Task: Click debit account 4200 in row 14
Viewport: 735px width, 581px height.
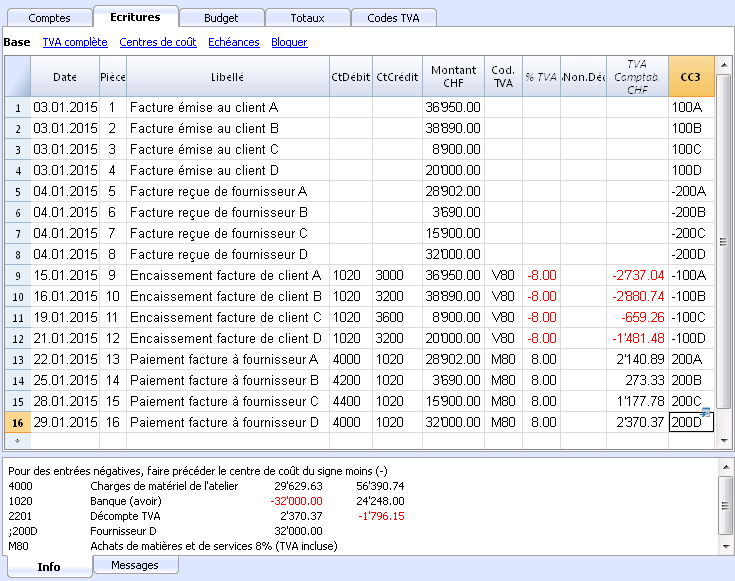Action: (351, 380)
